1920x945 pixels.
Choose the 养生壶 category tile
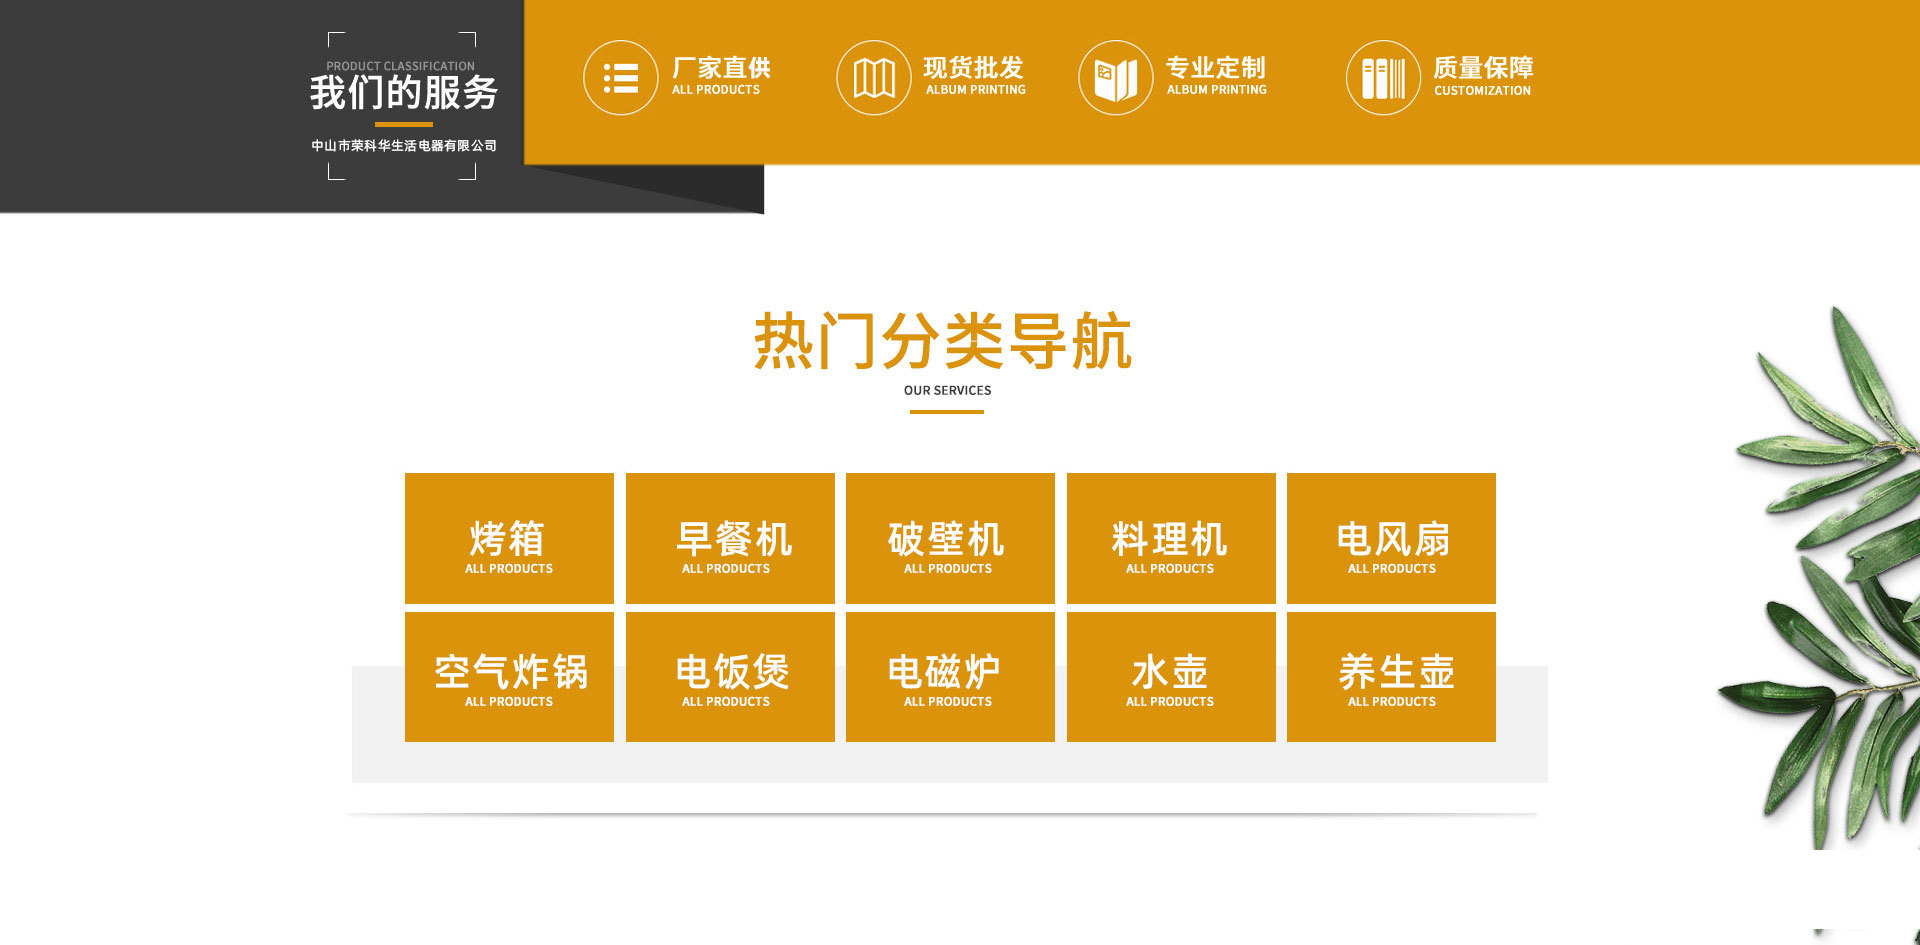[1391, 677]
